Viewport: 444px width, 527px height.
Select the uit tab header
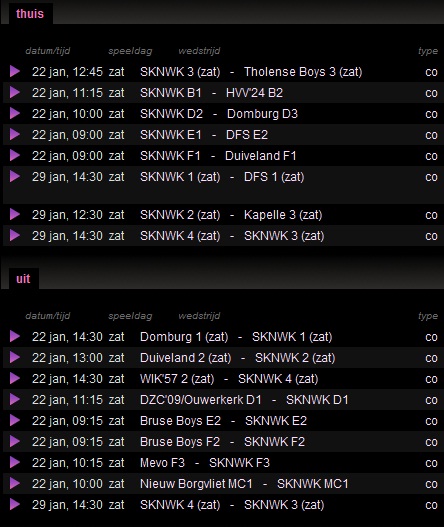tap(23, 279)
